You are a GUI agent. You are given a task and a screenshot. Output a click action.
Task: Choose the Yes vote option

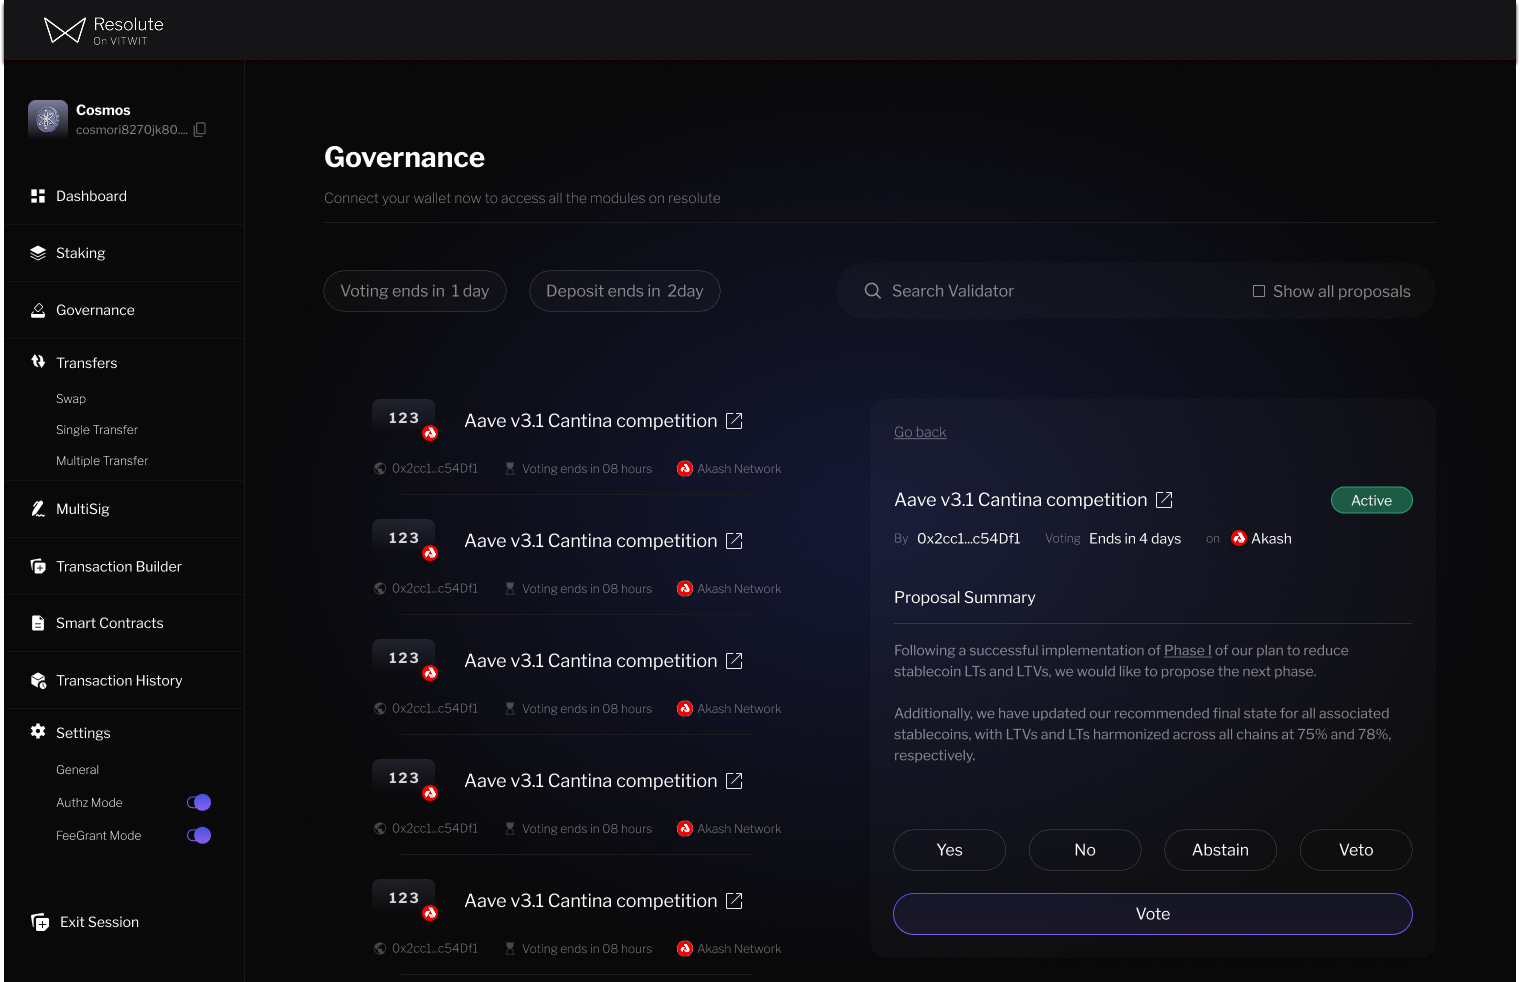(x=950, y=850)
